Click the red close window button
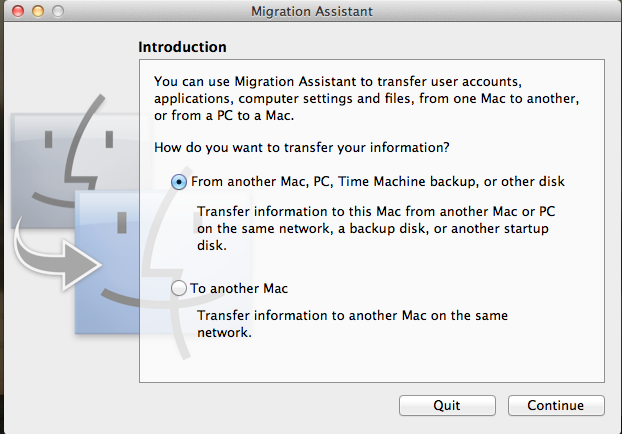Viewport: 622px width, 434px height. tap(18, 11)
